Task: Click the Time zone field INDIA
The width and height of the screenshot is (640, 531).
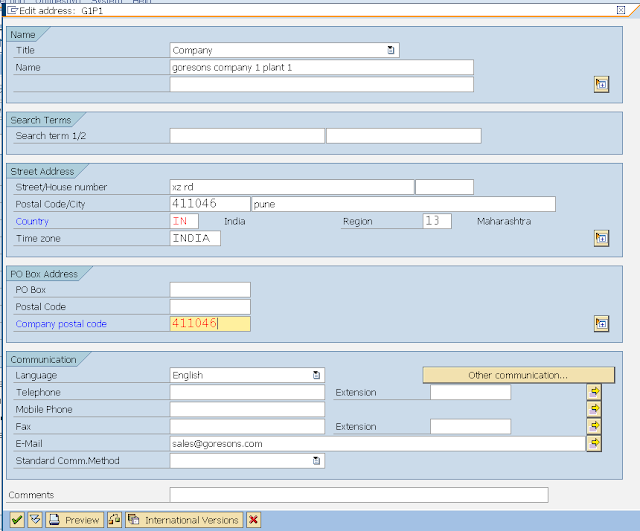Action: (195, 238)
